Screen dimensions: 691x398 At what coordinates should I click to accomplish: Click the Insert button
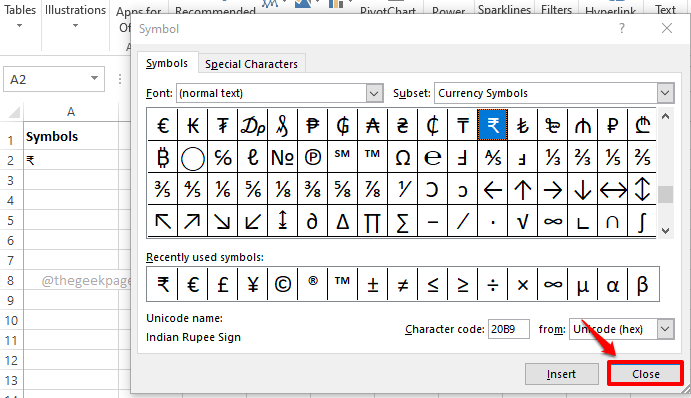click(561, 374)
